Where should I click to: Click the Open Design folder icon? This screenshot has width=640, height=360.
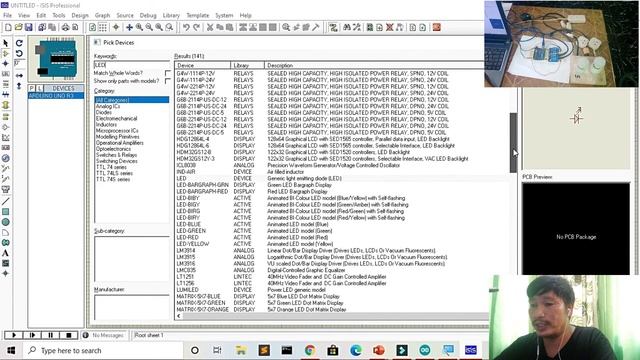coord(18,27)
